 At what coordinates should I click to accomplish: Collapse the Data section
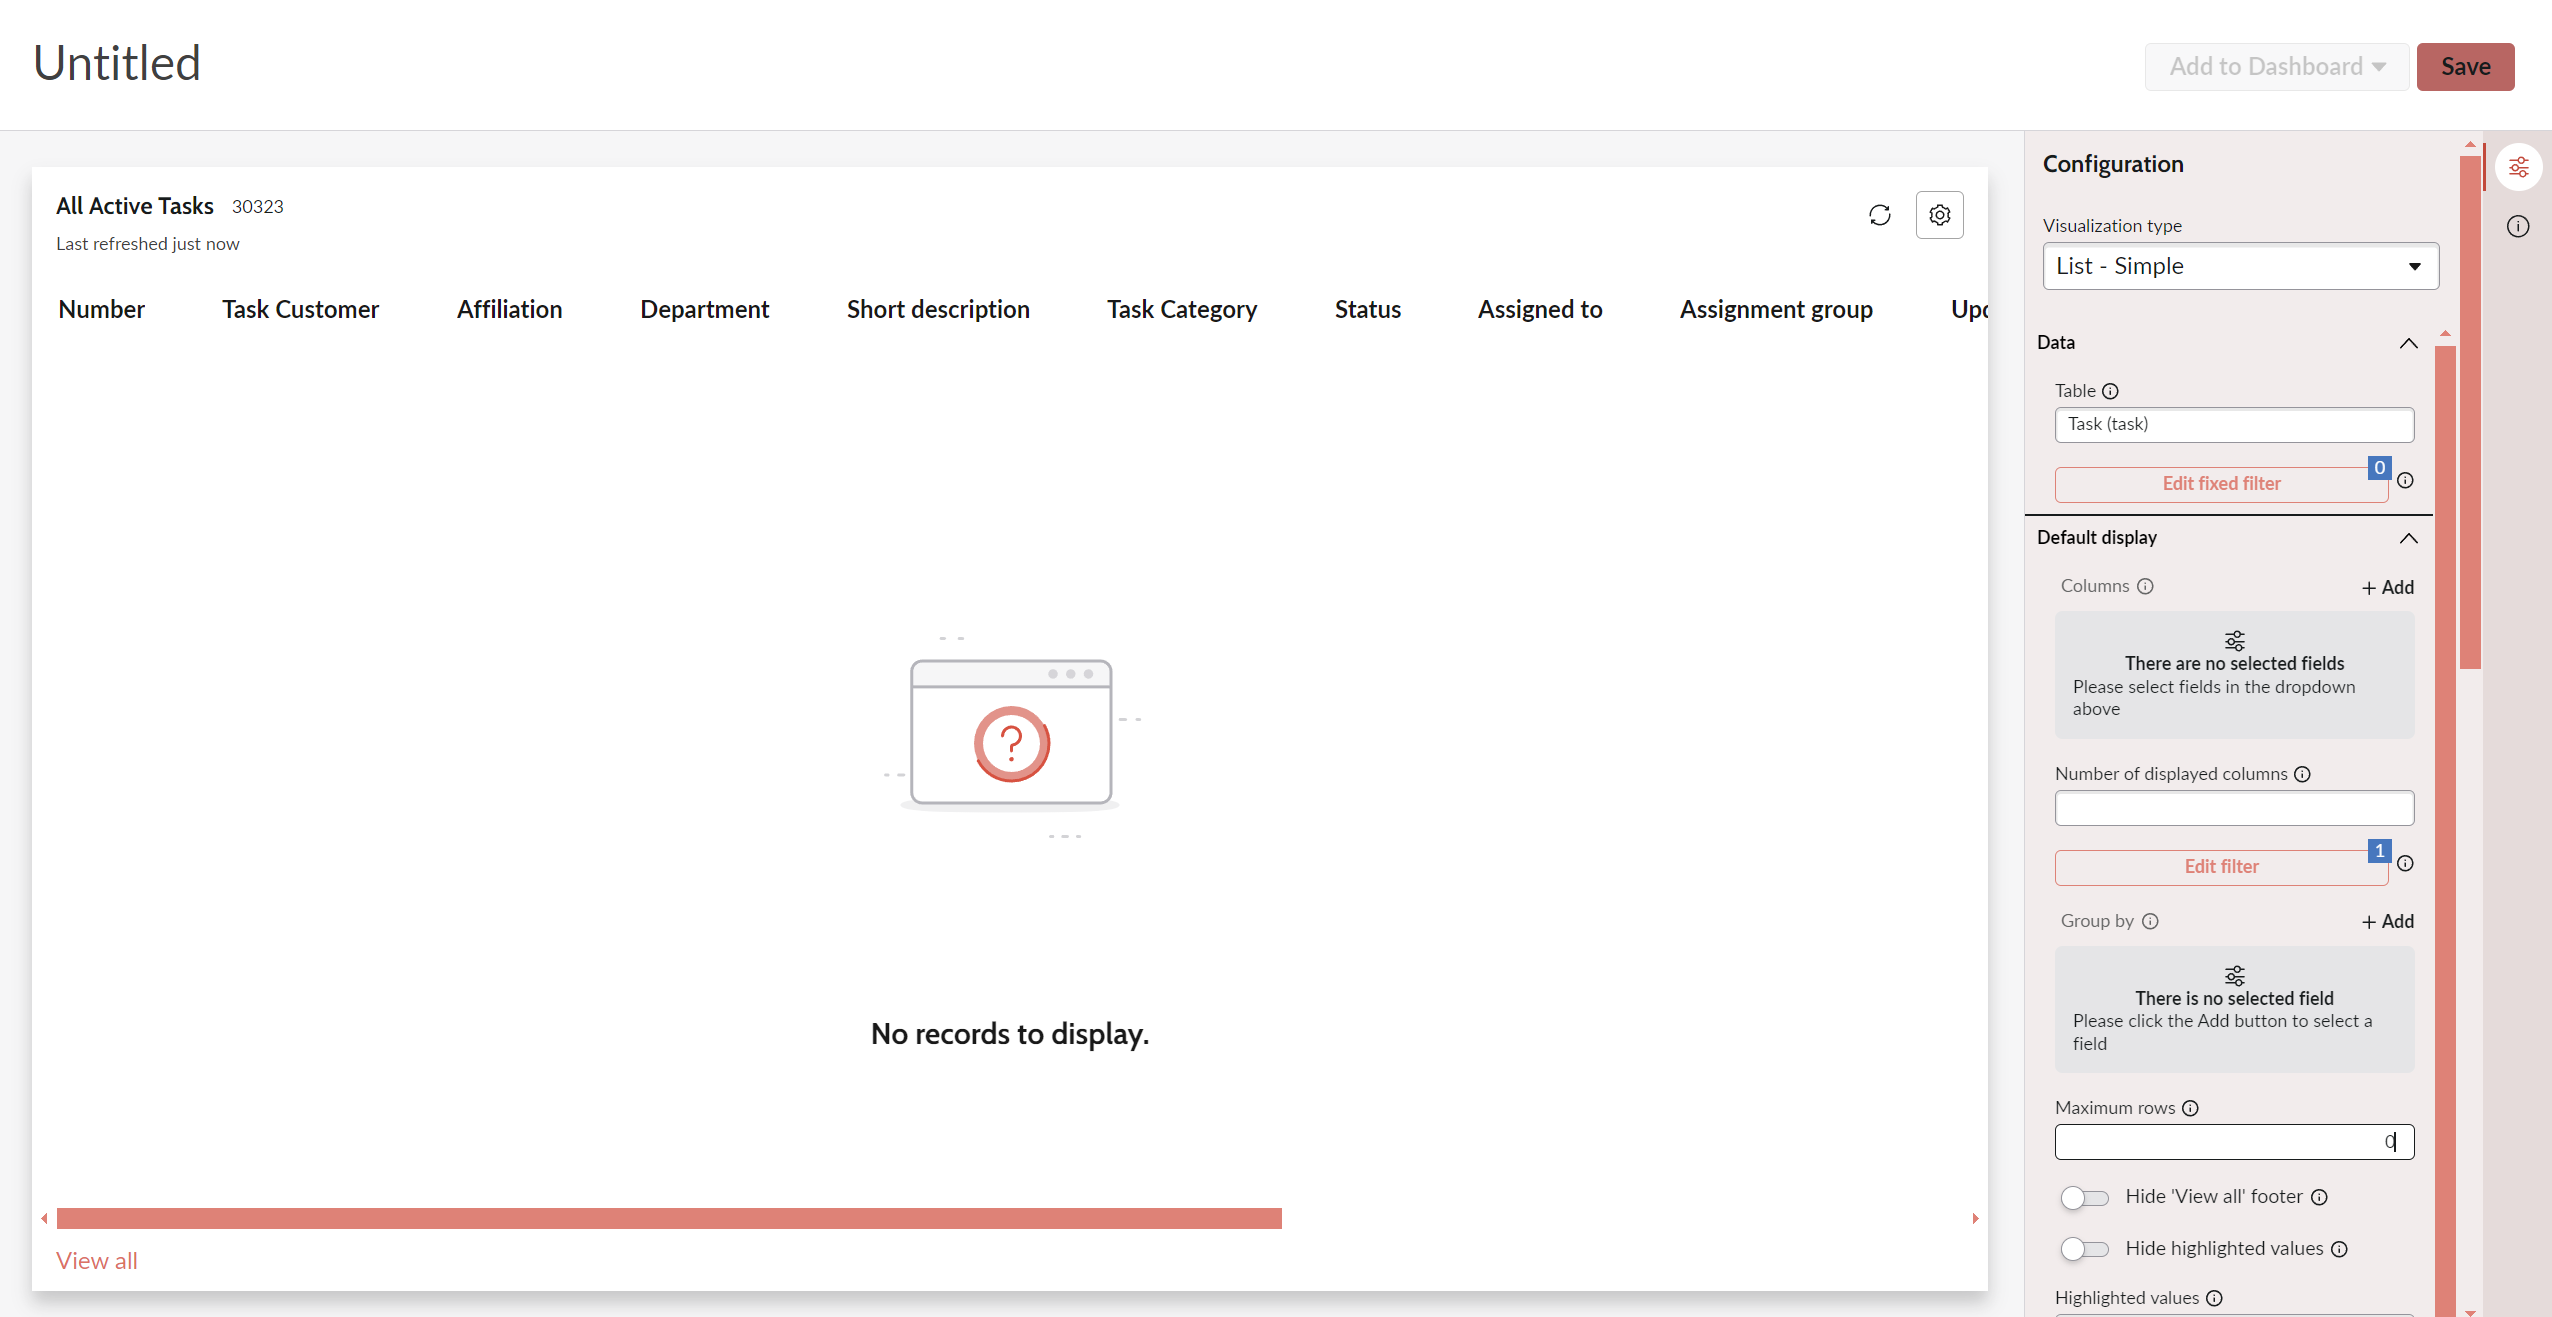[x=2409, y=344]
